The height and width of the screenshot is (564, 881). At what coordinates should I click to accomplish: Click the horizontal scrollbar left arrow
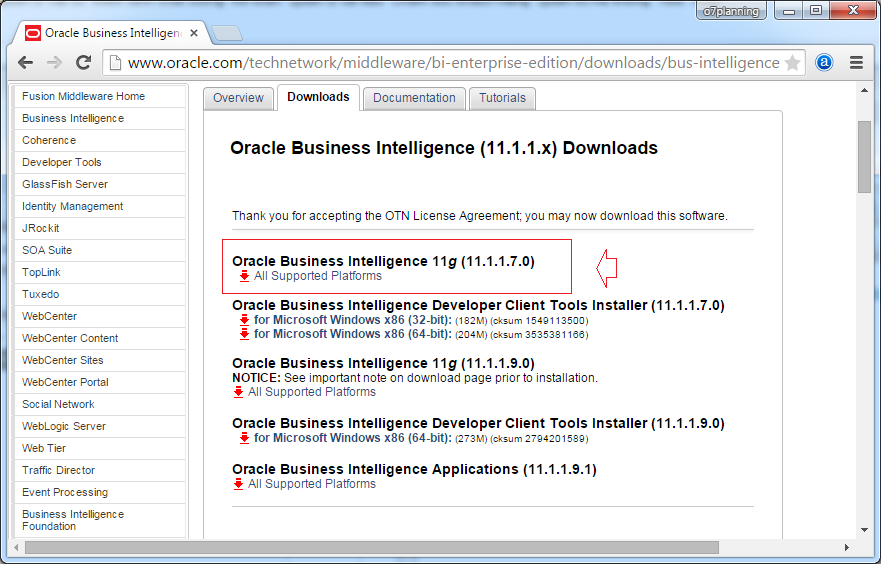(x=16, y=547)
